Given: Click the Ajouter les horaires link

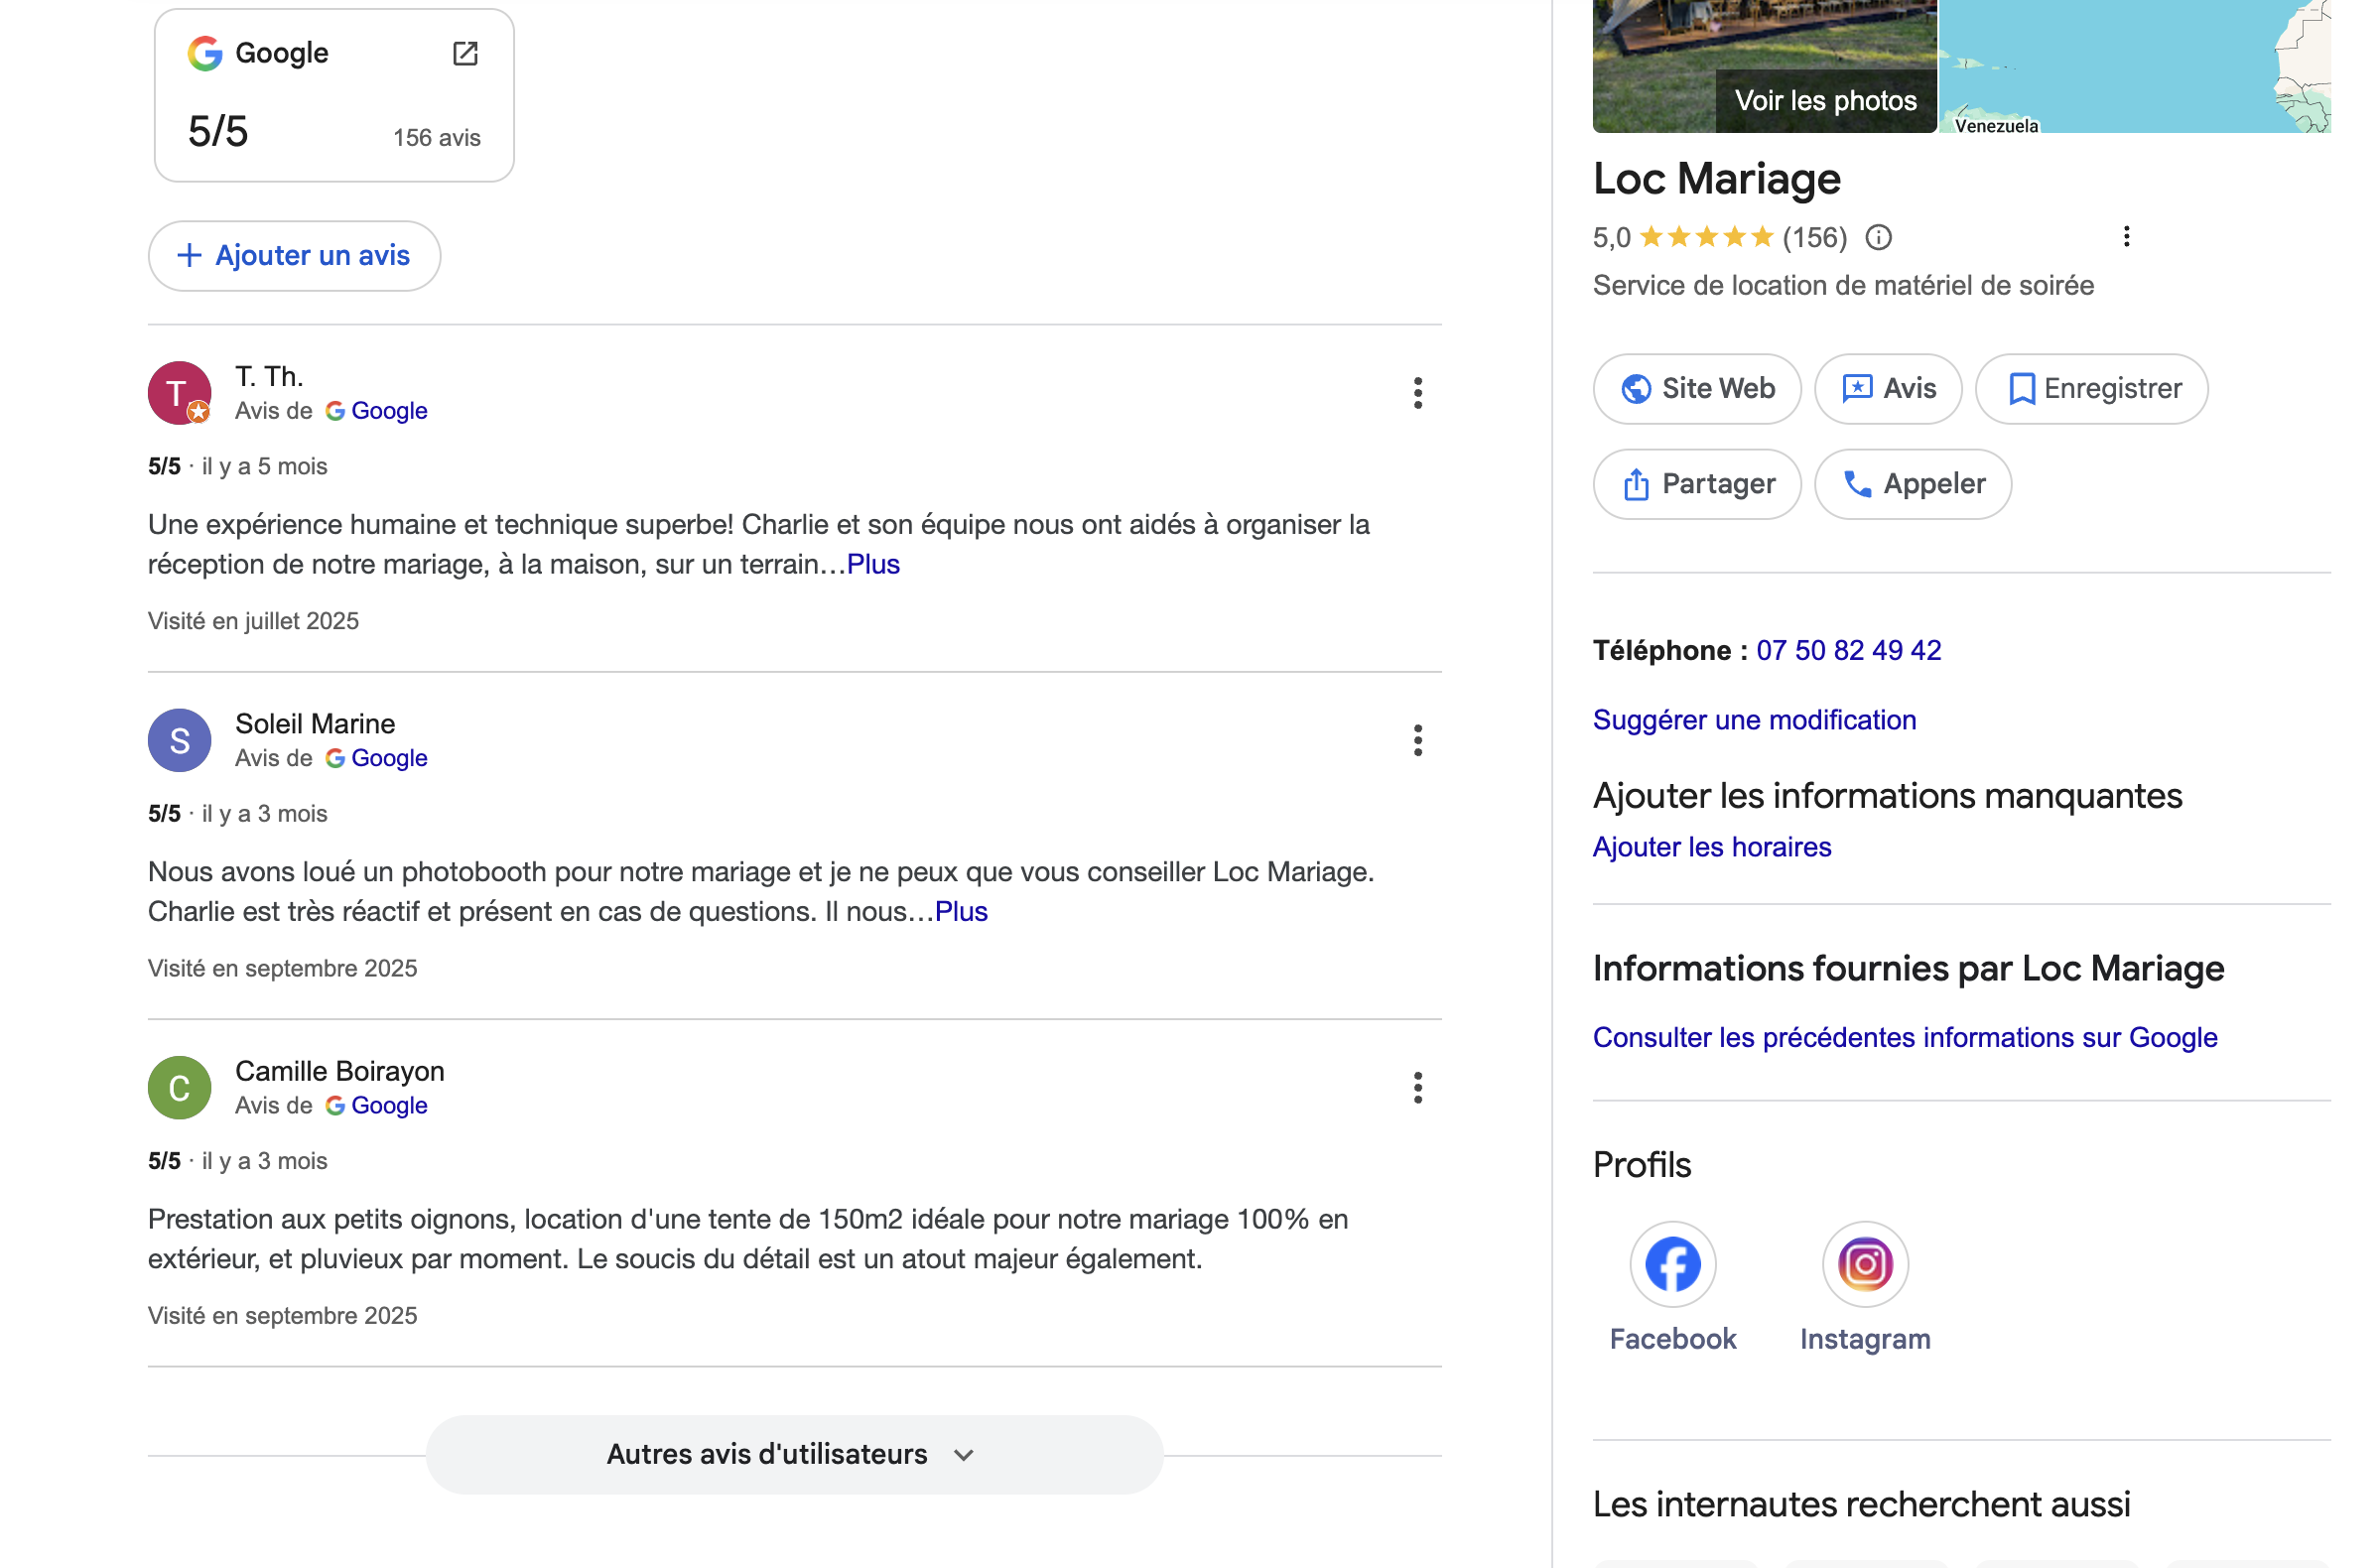Looking at the screenshot, I should tap(1711, 847).
